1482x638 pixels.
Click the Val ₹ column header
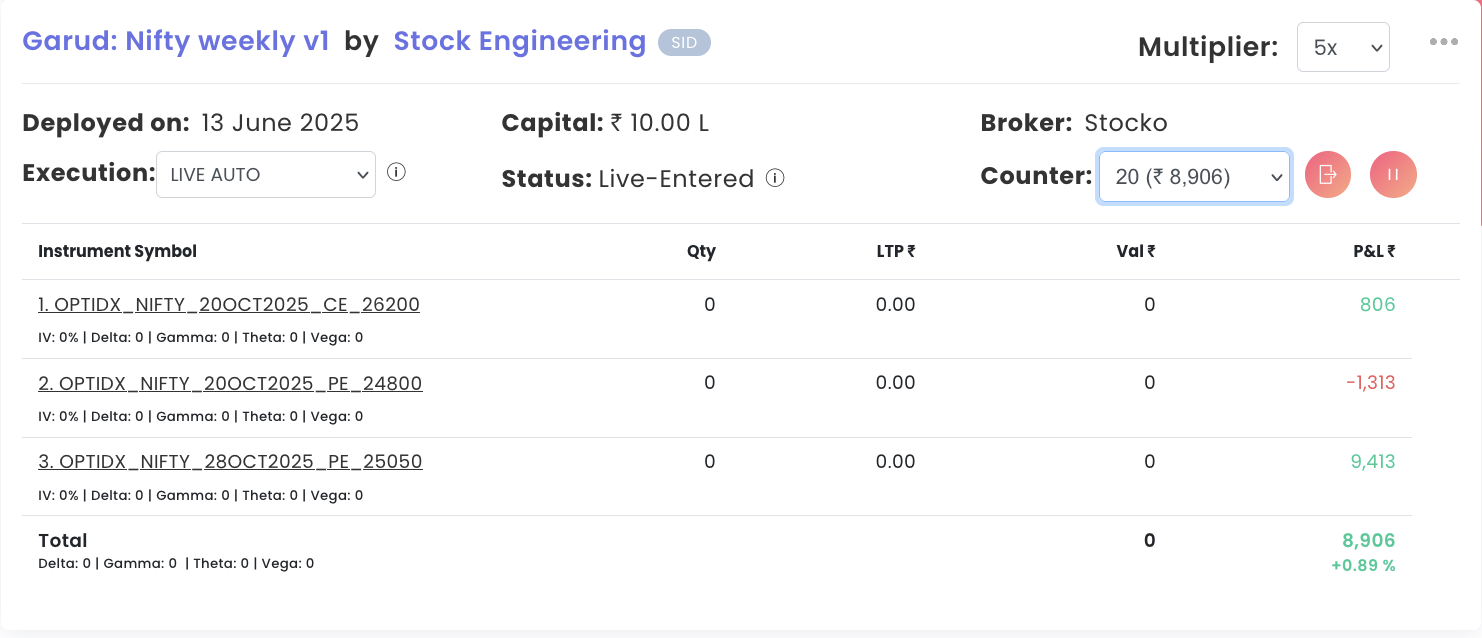pos(1135,251)
